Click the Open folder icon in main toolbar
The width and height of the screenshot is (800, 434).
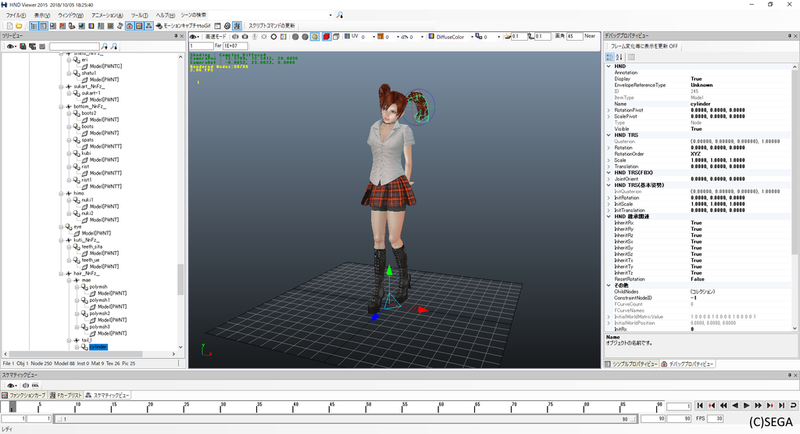click(19, 25)
